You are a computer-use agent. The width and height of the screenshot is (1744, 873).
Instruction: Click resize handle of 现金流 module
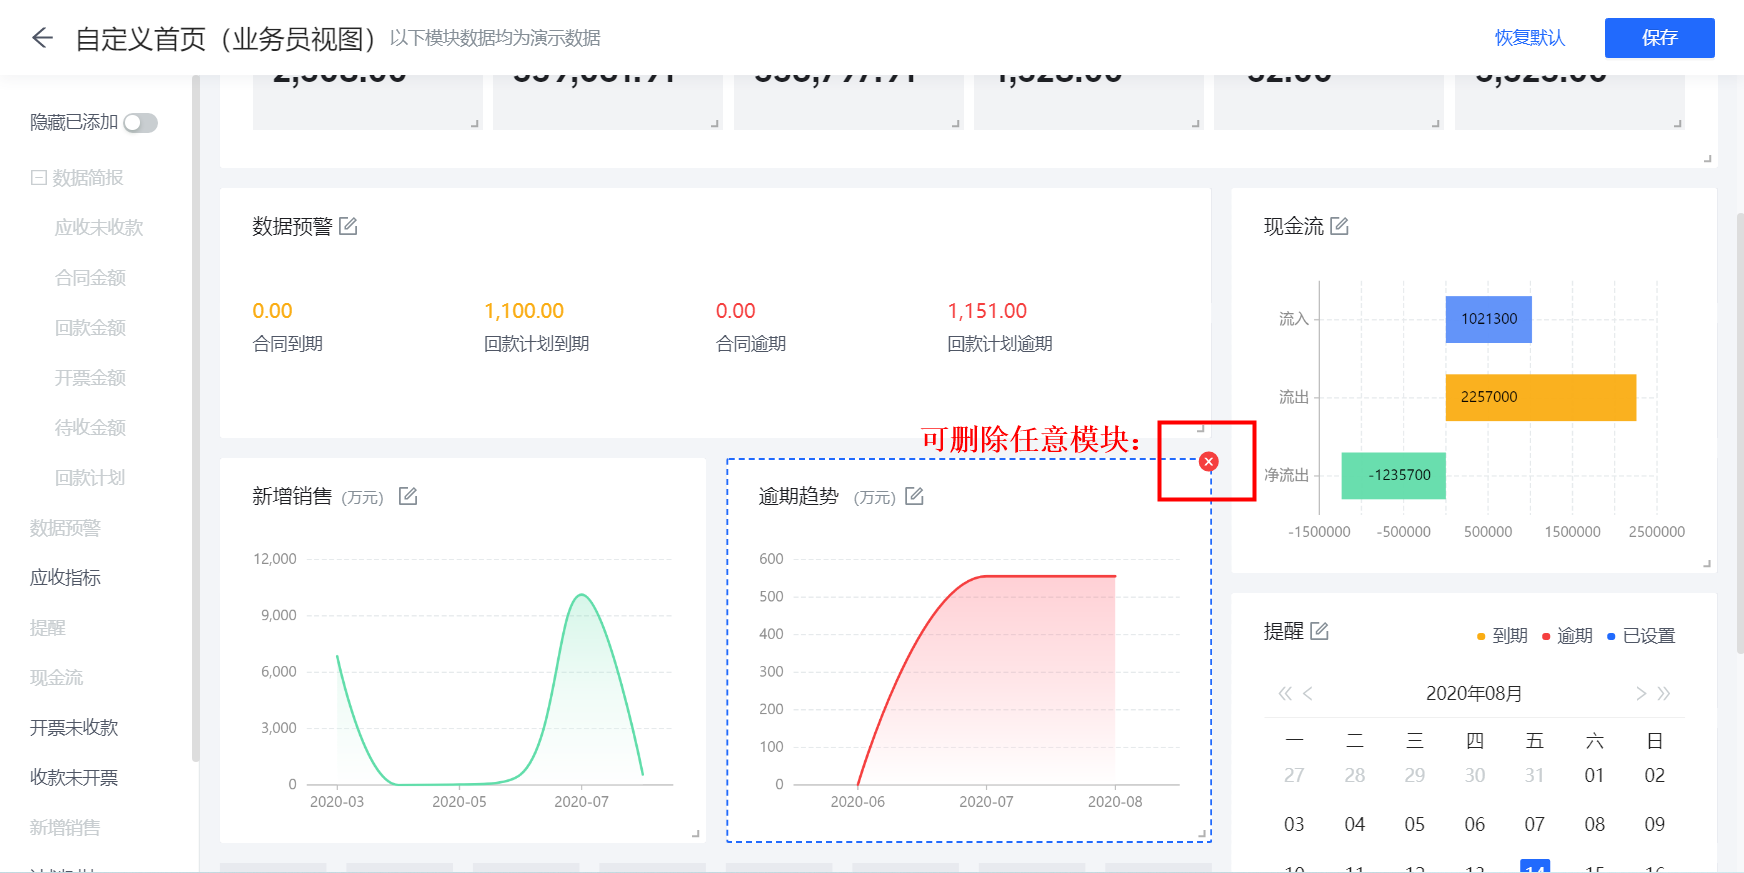(x=1707, y=563)
